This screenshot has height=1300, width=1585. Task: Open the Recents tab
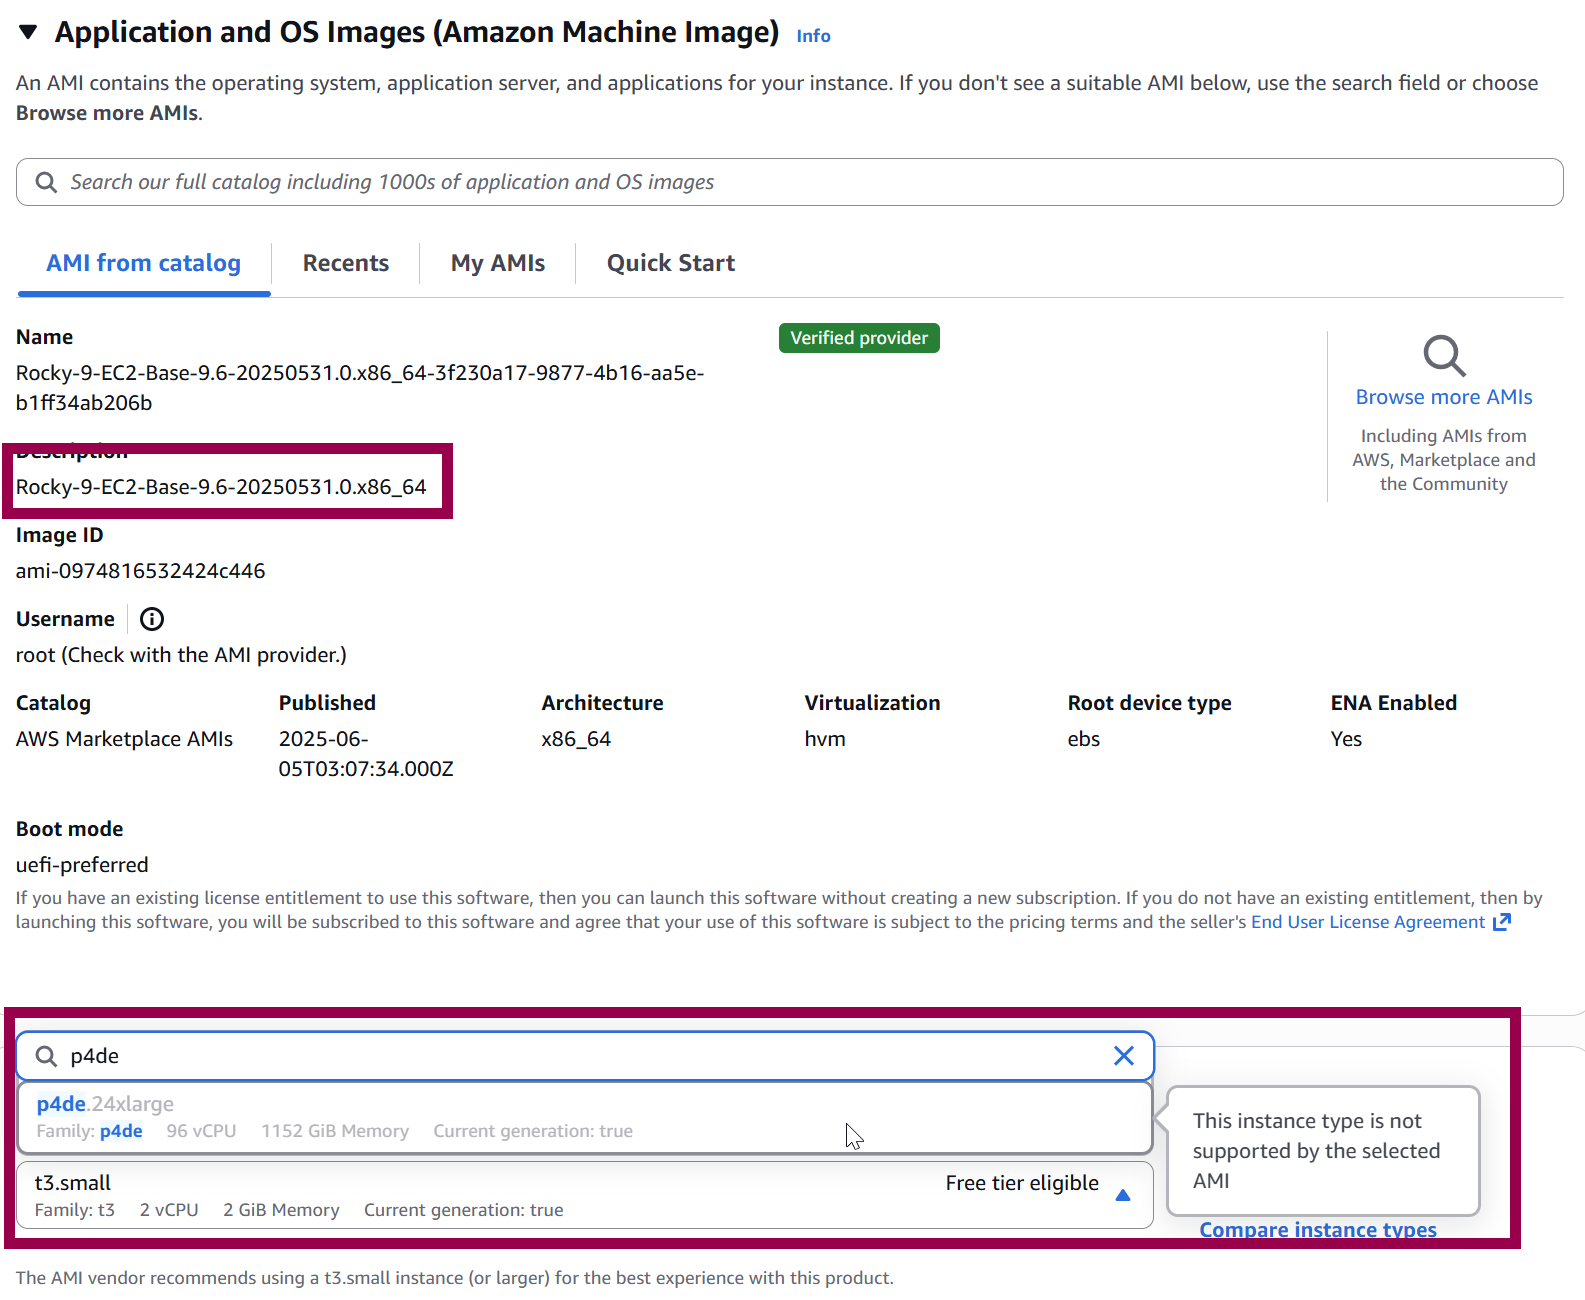345,263
